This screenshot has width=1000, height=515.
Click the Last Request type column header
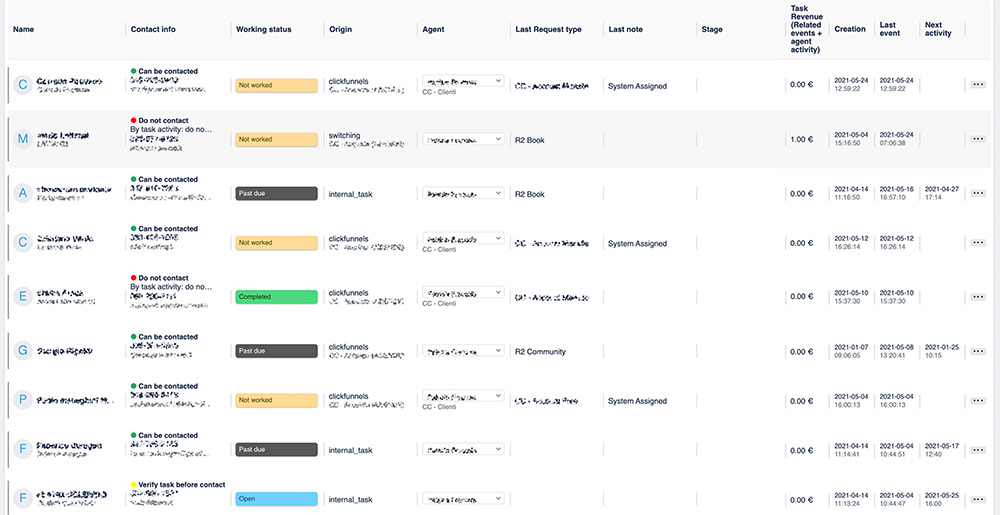[x=549, y=30]
